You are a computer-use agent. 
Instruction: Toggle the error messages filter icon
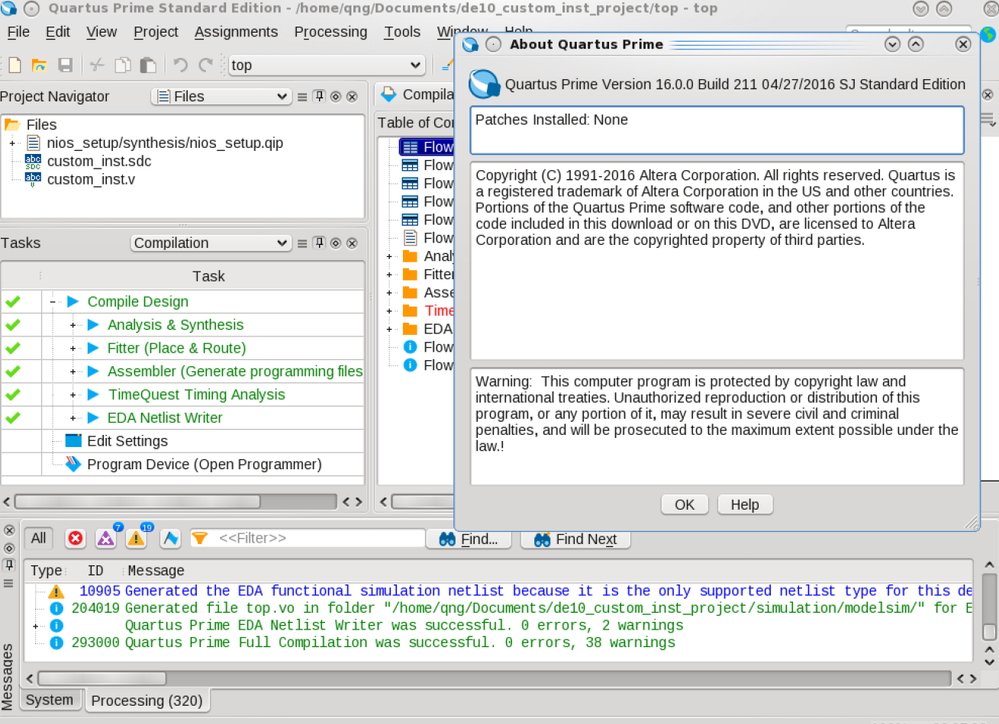(75, 539)
